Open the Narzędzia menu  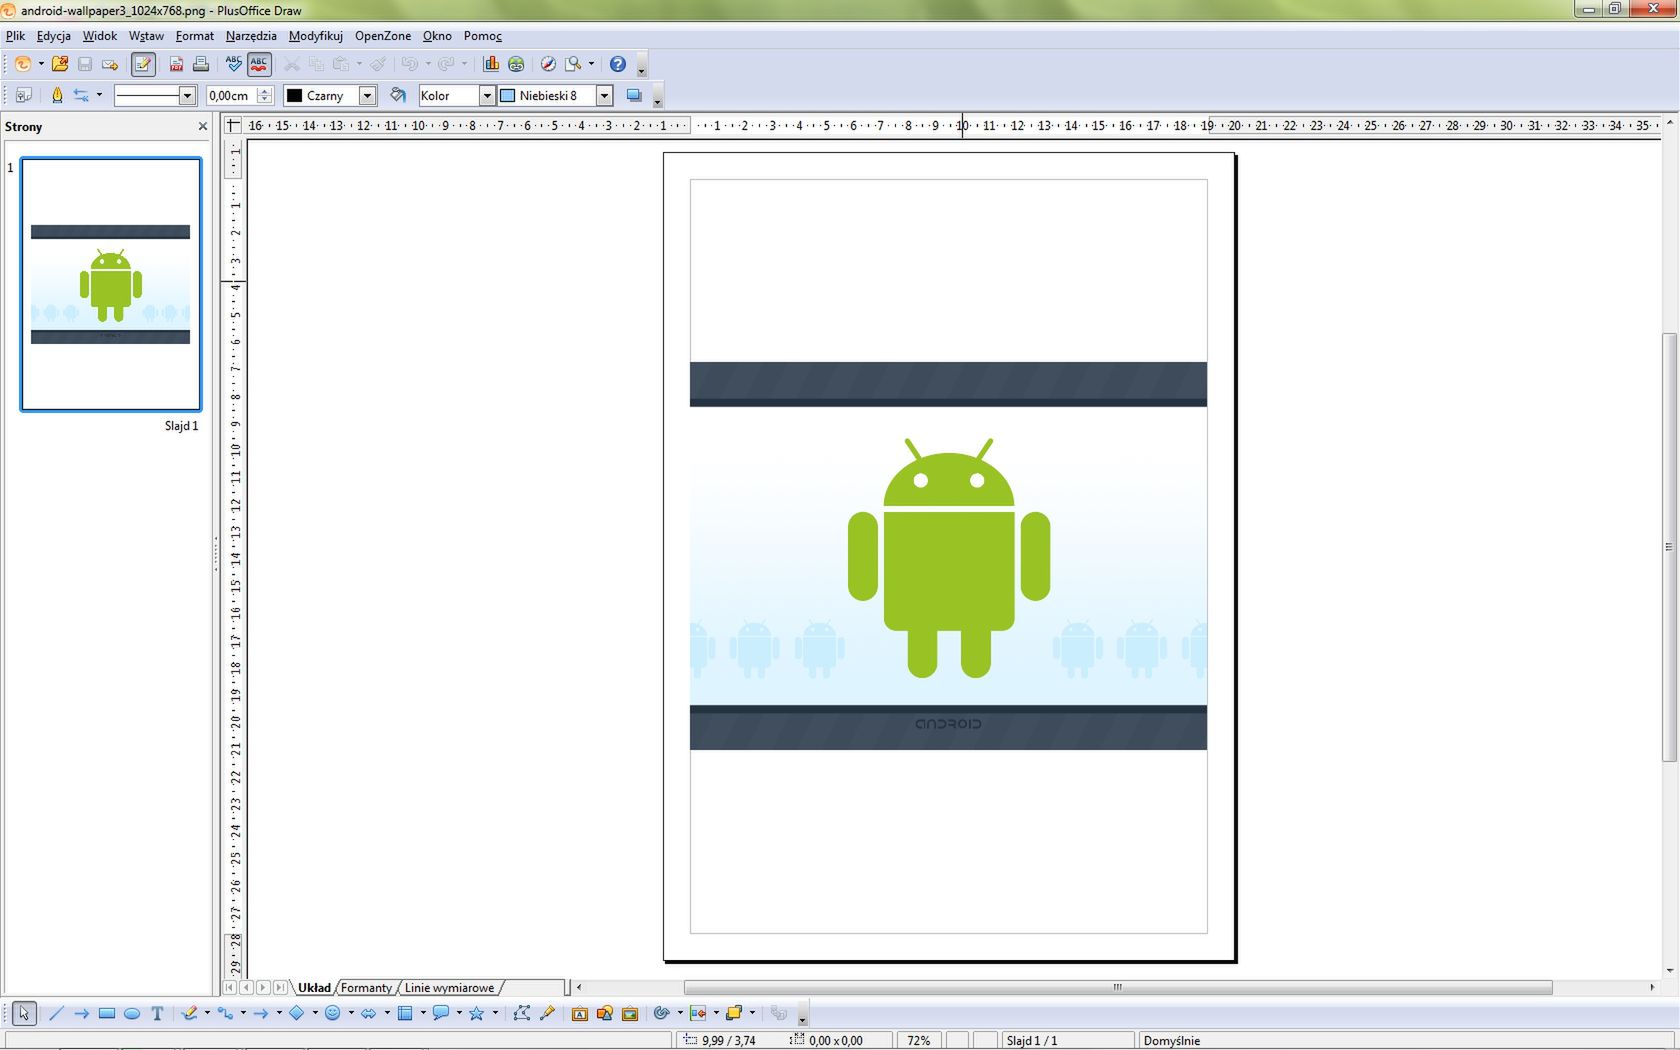coord(251,35)
